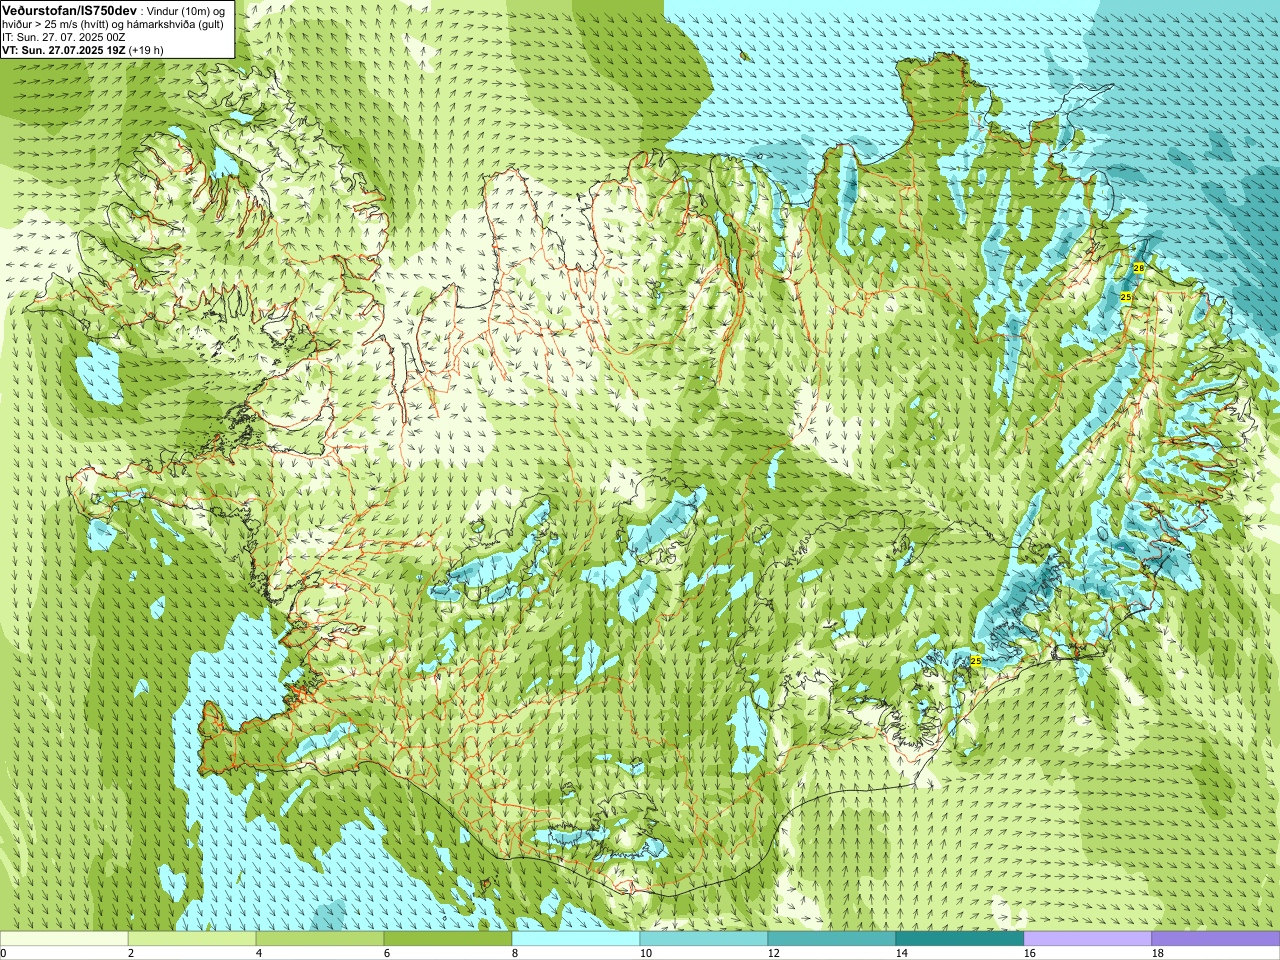1280x960 pixels.
Task: Select the 'VT: Sun. 27.07.2025 19Z' valid time
Action: 63,50
